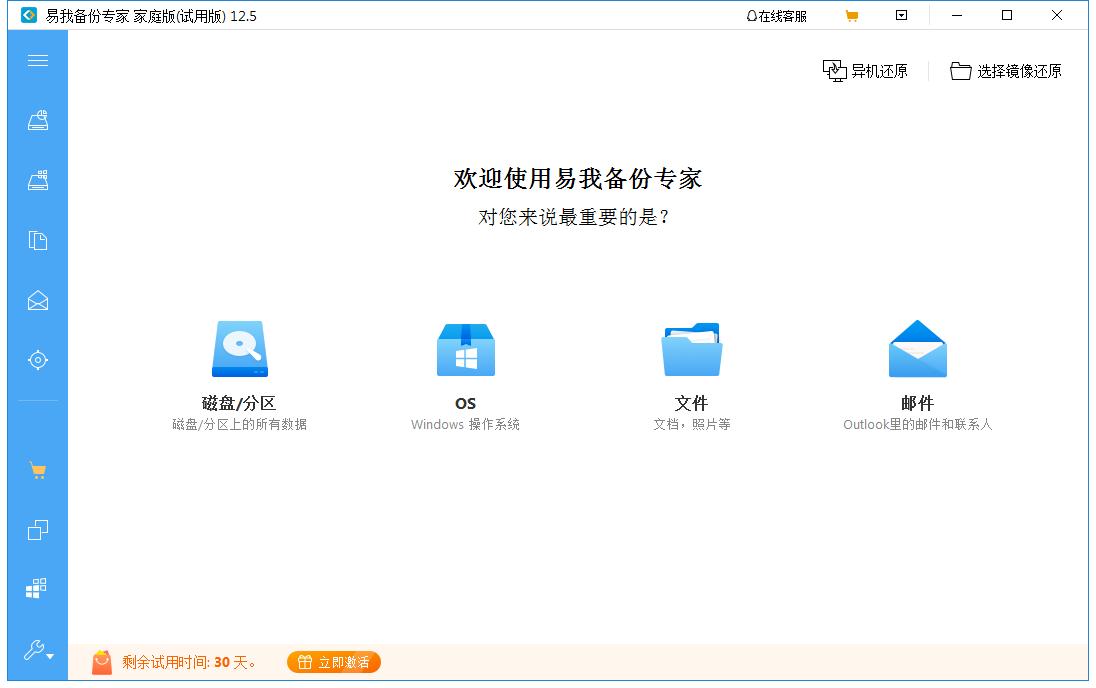The height and width of the screenshot is (688, 1096).
Task: Open system clone icon with Windows logo
Action: point(38,589)
